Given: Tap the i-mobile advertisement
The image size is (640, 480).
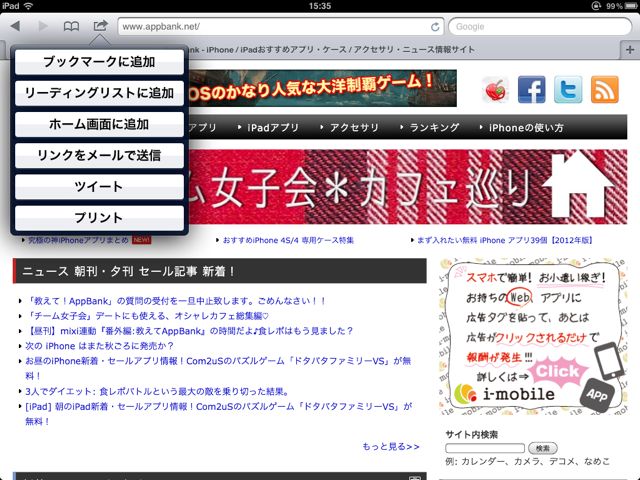Looking at the screenshot, I should (534, 336).
